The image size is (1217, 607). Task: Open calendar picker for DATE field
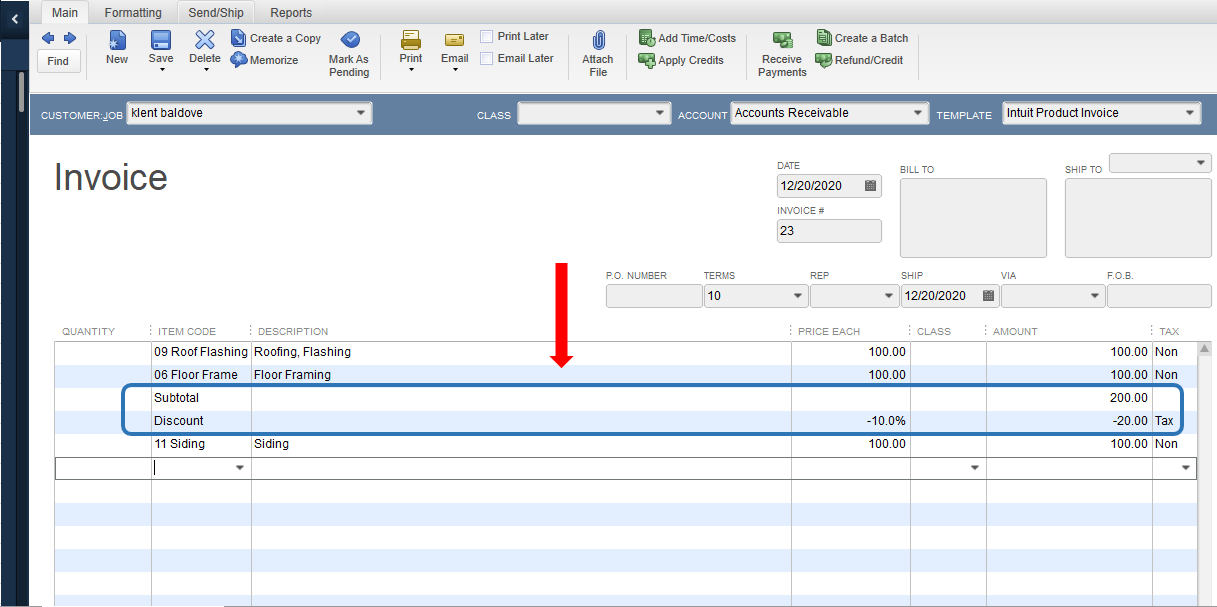click(x=870, y=186)
